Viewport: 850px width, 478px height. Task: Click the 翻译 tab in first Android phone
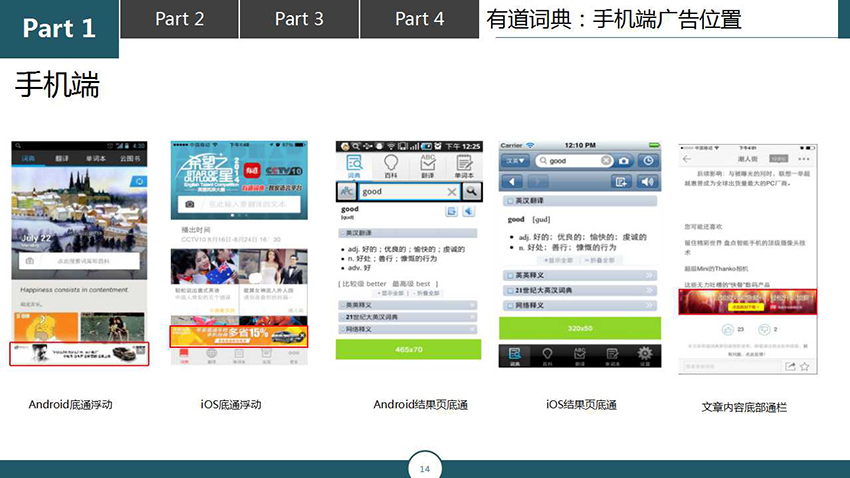pos(62,159)
